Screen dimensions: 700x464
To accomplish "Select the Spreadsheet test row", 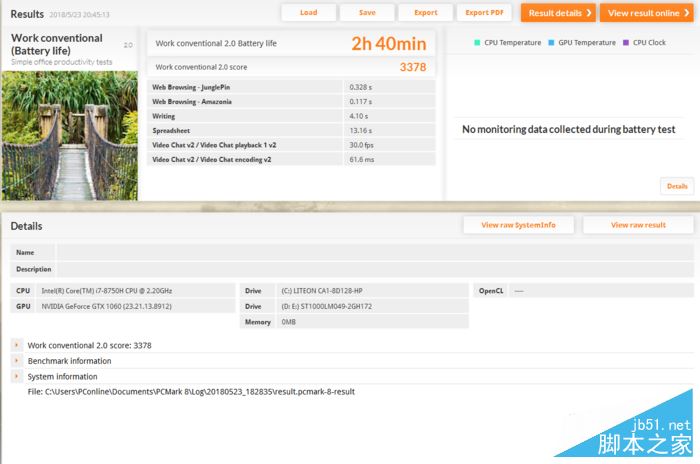I will coord(291,130).
